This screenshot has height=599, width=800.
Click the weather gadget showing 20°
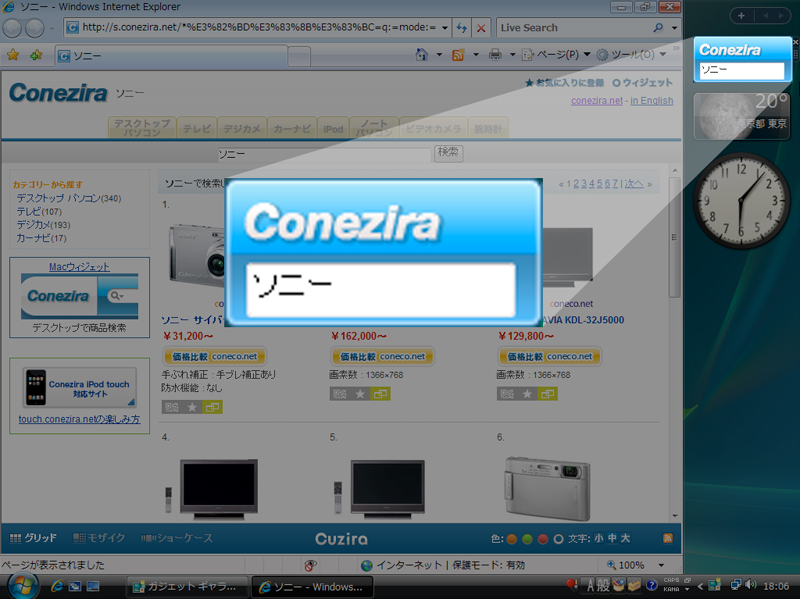click(742, 116)
